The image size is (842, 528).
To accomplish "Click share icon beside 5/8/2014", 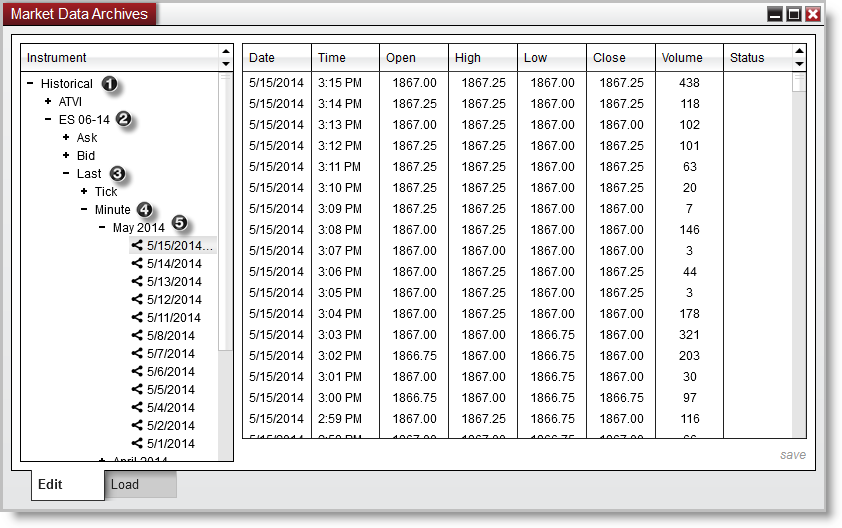I will click(x=137, y=335).
